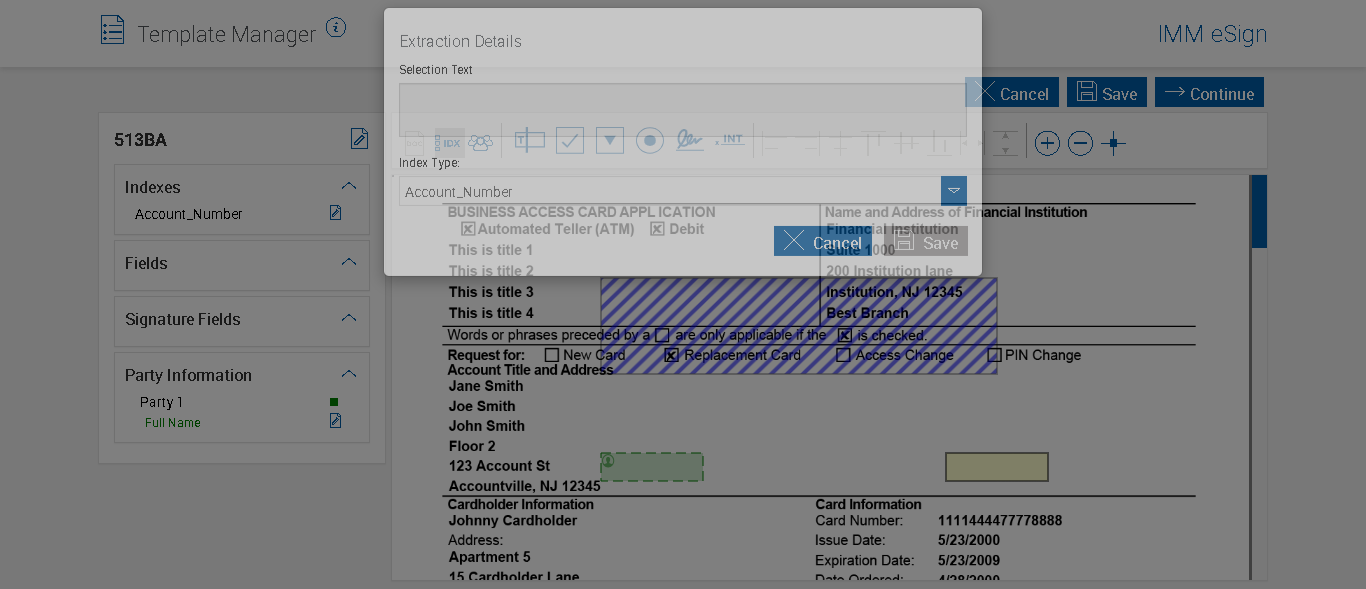Select the IDX index tool
Image resolution: width=1366 pixels, height=589 pixels.
pos(449,142)
